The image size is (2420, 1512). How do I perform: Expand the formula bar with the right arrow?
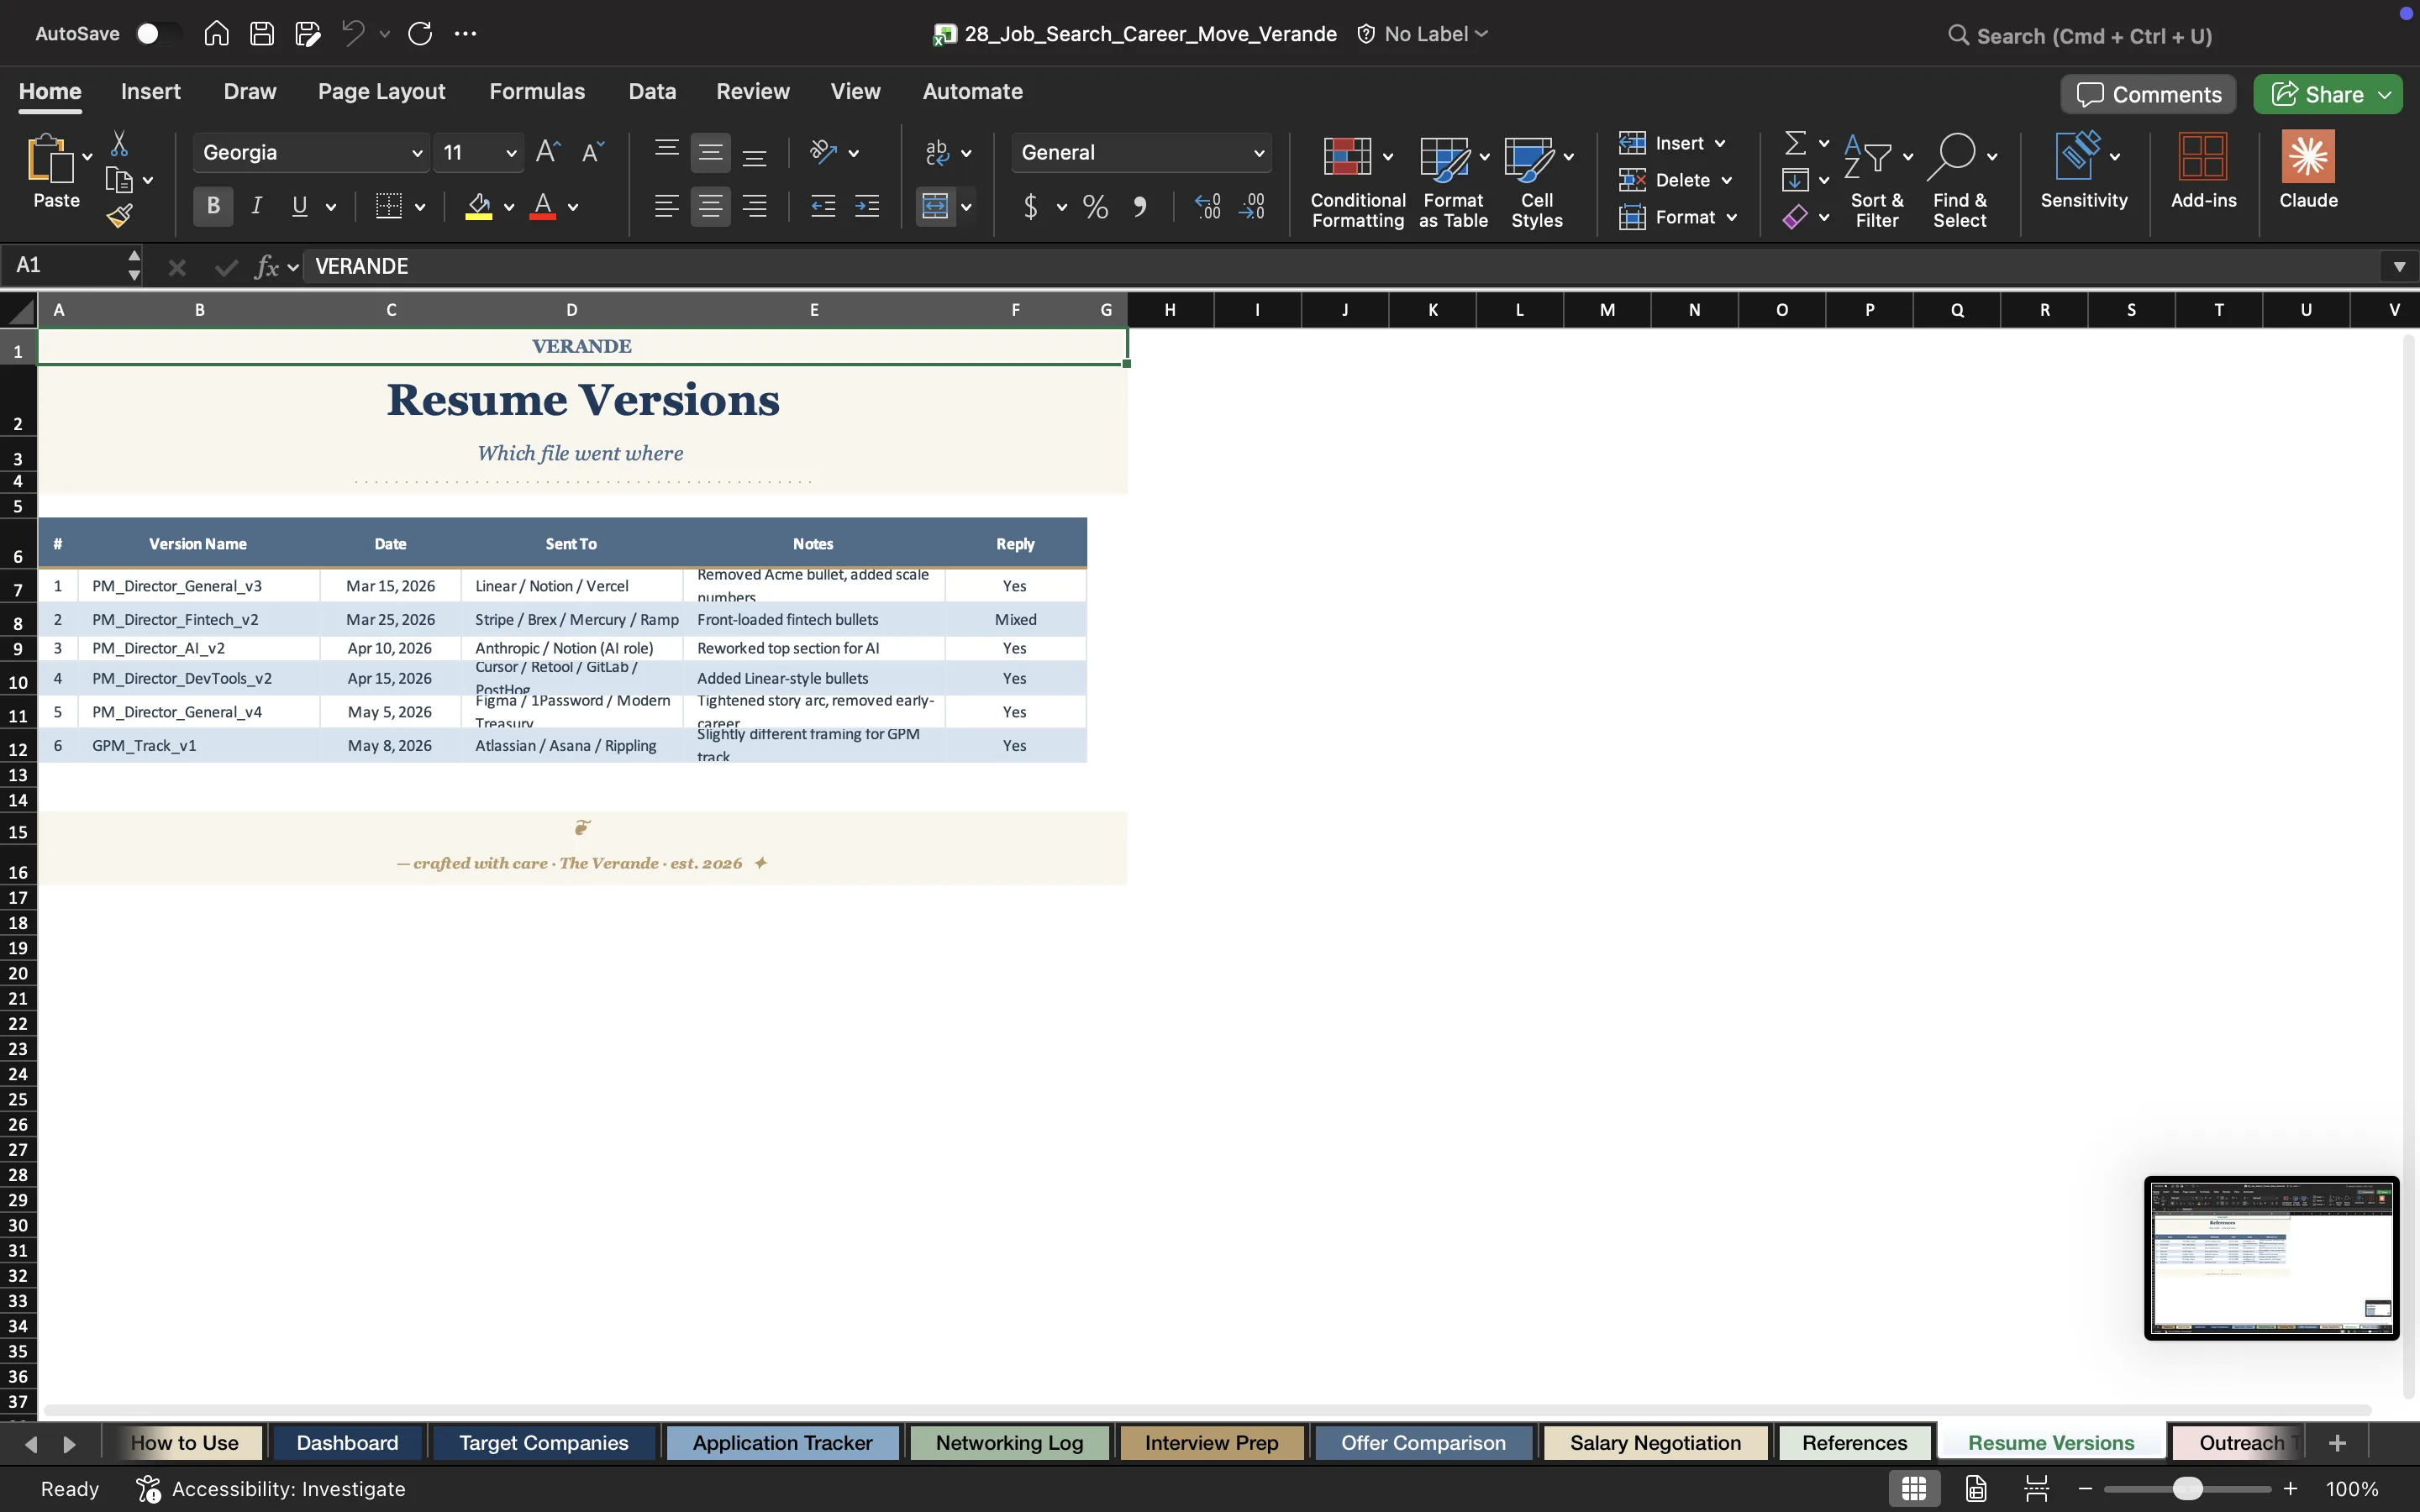tap(2399, 267)
